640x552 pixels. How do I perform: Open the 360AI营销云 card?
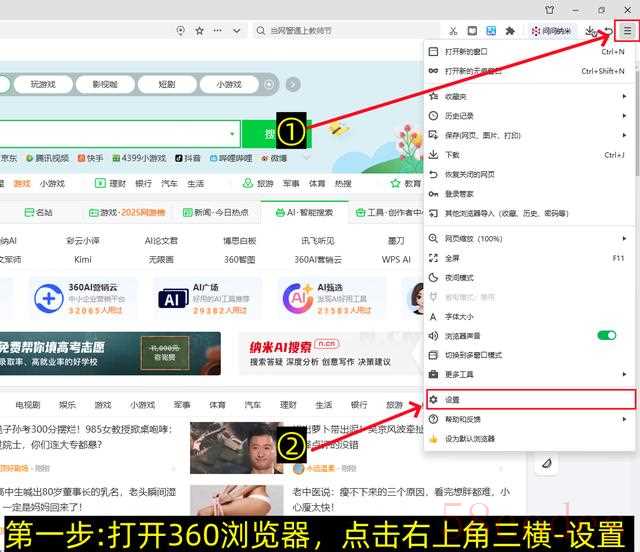click(x=83, y=299)
